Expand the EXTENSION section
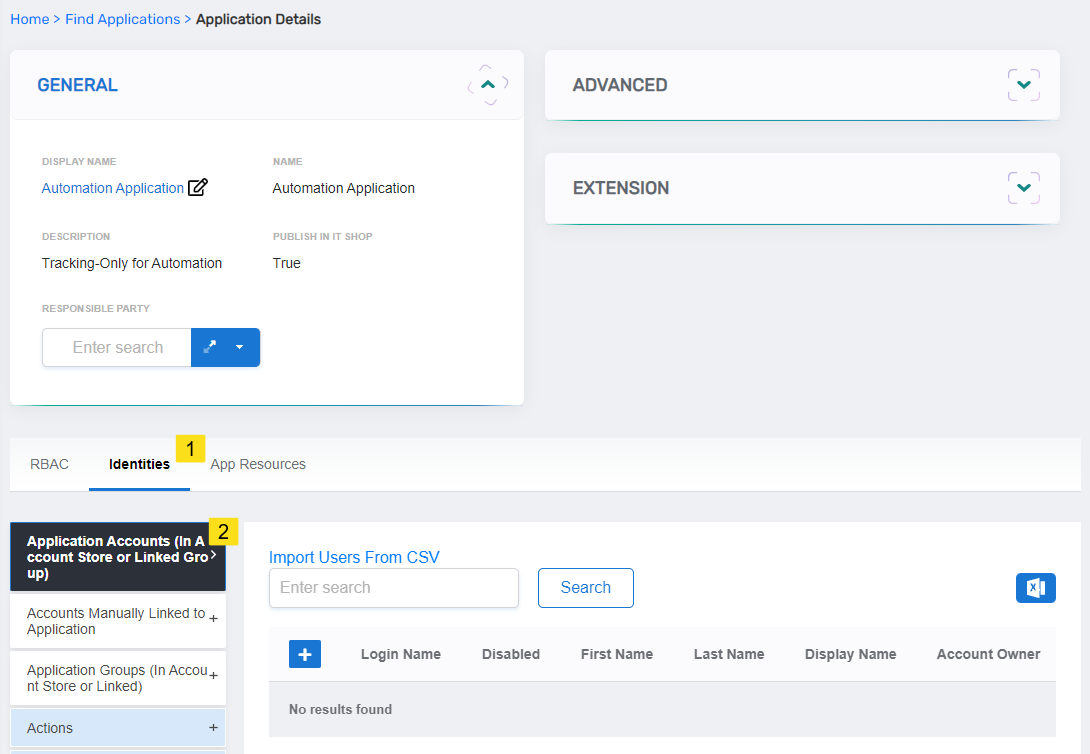This screenshot has height=754, width=1090. click(1023, 187)
